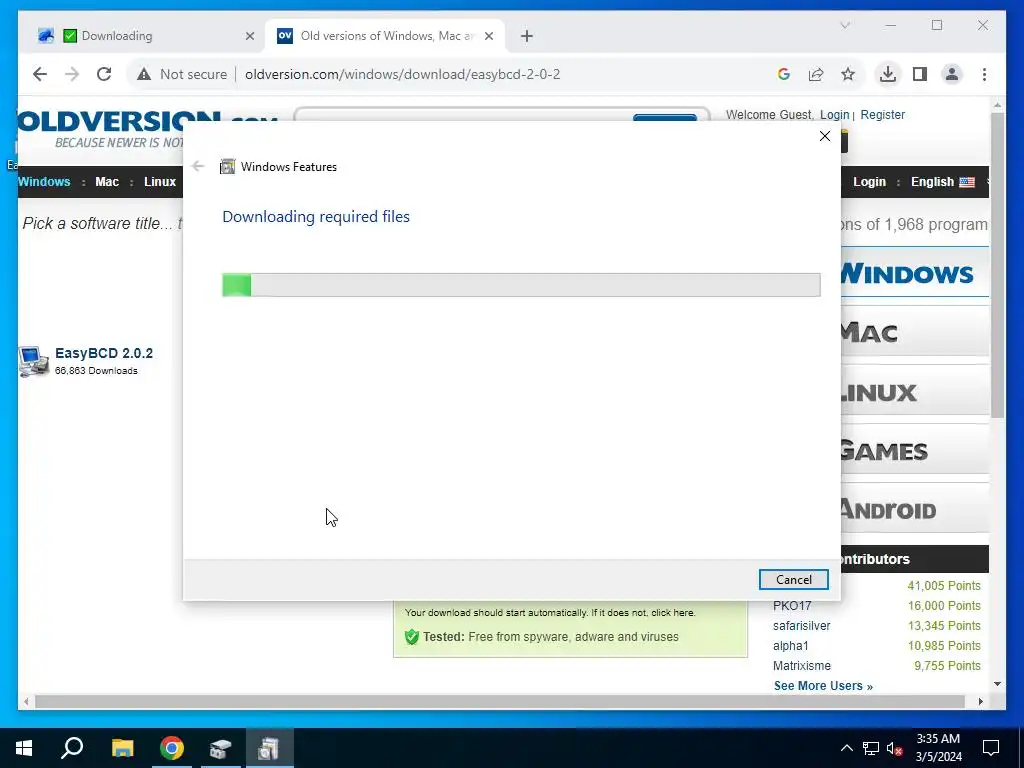The image size is (1024, 768).
Task: Go forward in Chrome
Action: (72, 74)
